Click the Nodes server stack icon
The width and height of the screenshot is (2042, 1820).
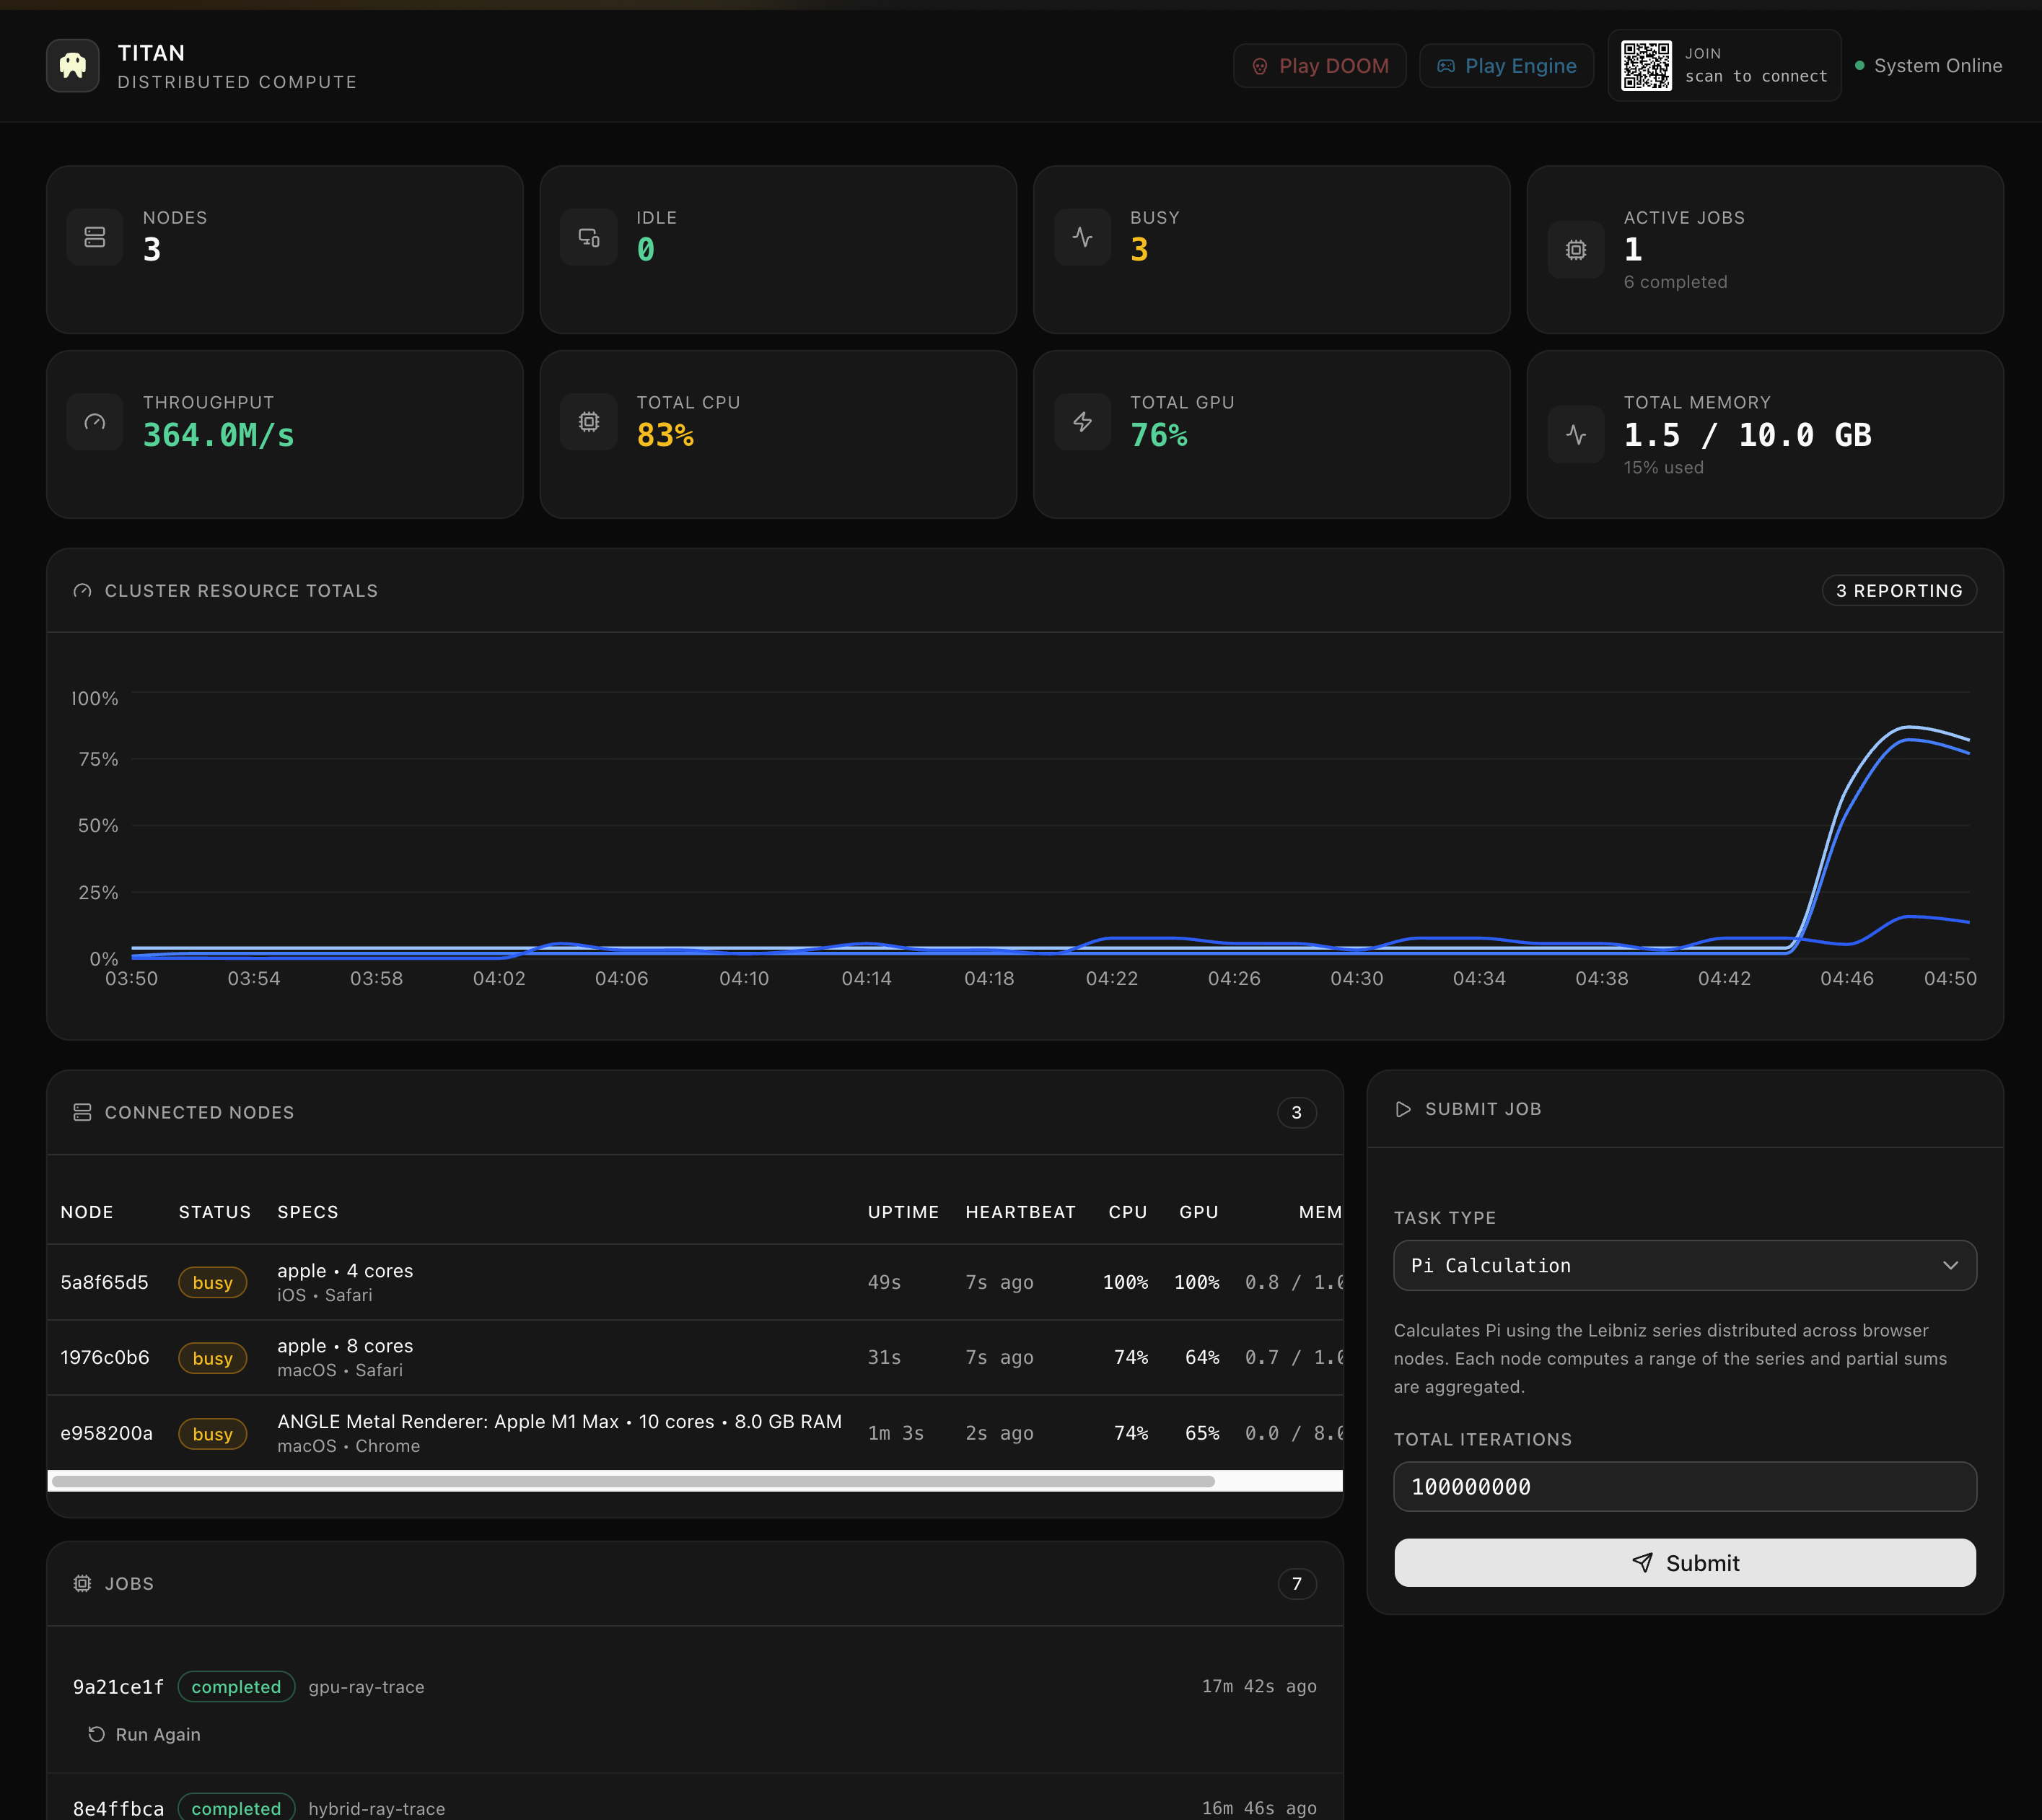pyautogui.click(x=95, y=237)
